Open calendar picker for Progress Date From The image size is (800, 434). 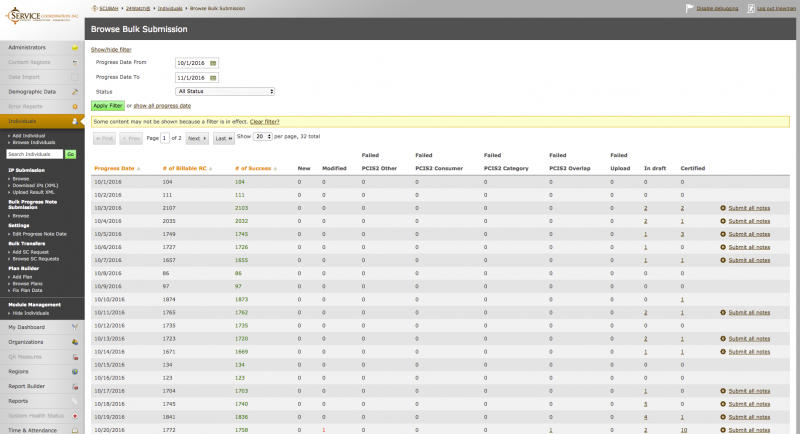click(x=213, y=63)
